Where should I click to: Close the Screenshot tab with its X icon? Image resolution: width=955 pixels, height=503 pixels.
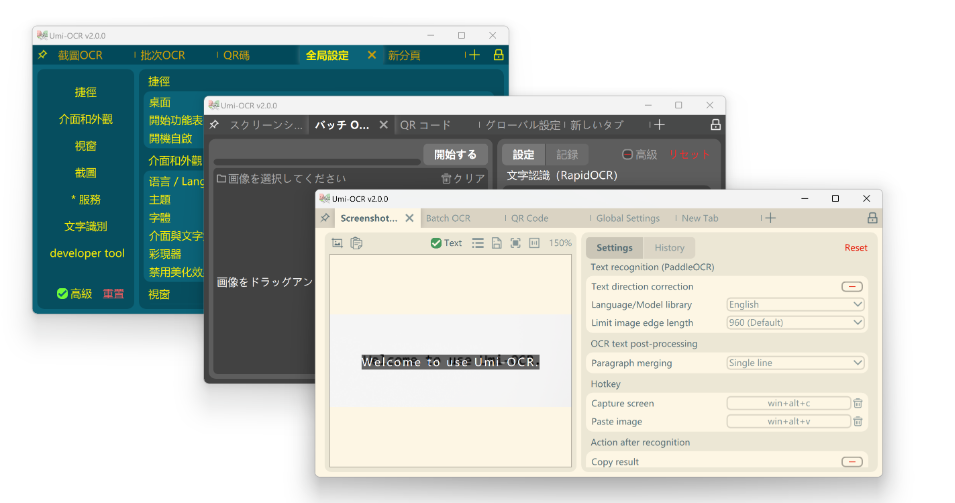[x=409, y=218]
